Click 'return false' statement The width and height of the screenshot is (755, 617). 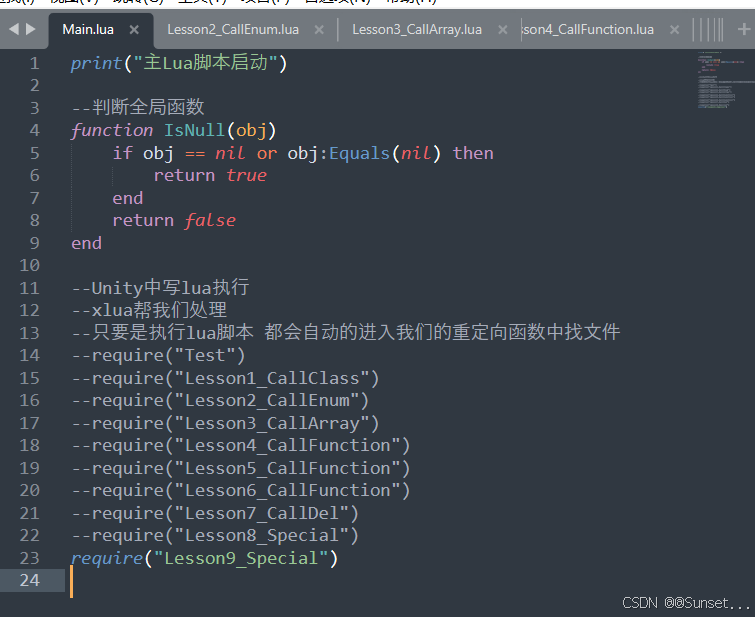click(174, 220)
